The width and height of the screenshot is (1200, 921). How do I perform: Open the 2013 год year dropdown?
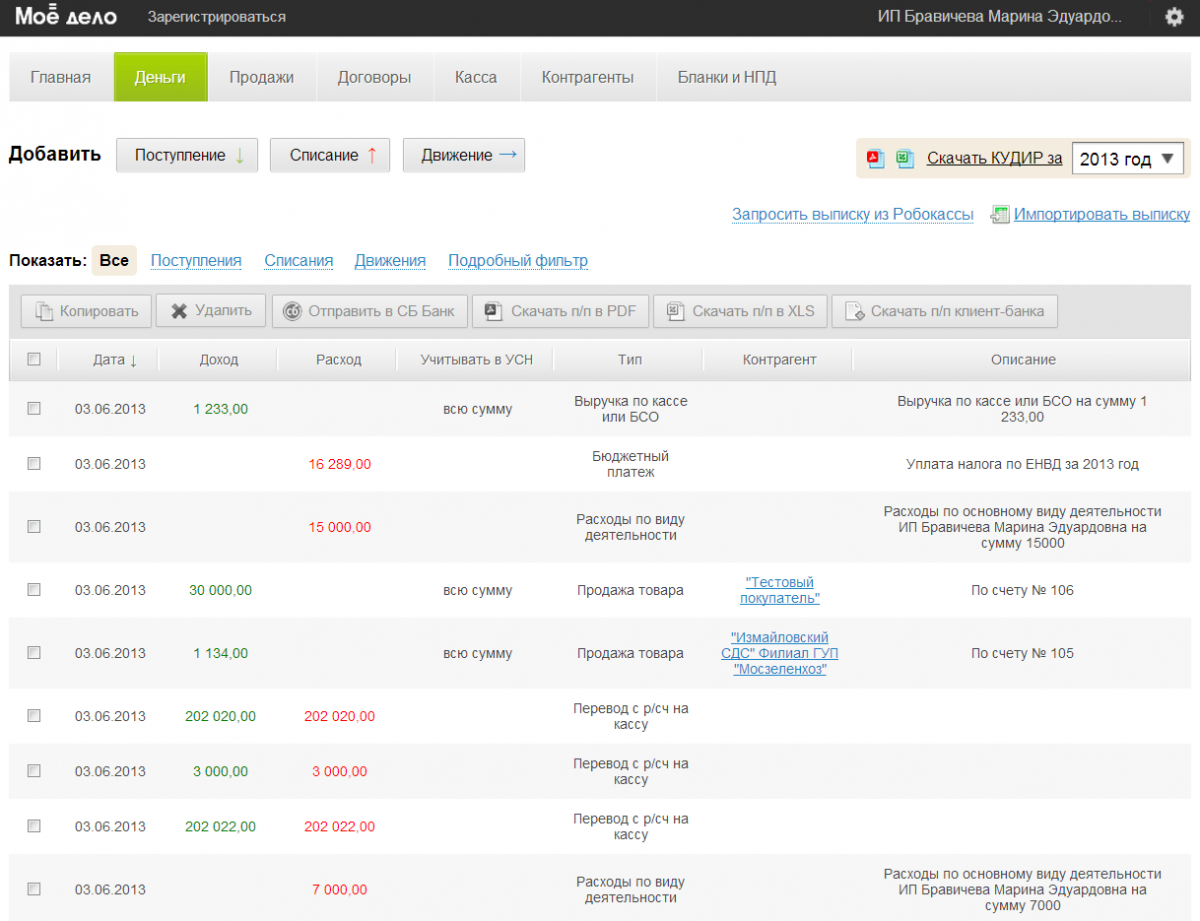(1128, 159)
